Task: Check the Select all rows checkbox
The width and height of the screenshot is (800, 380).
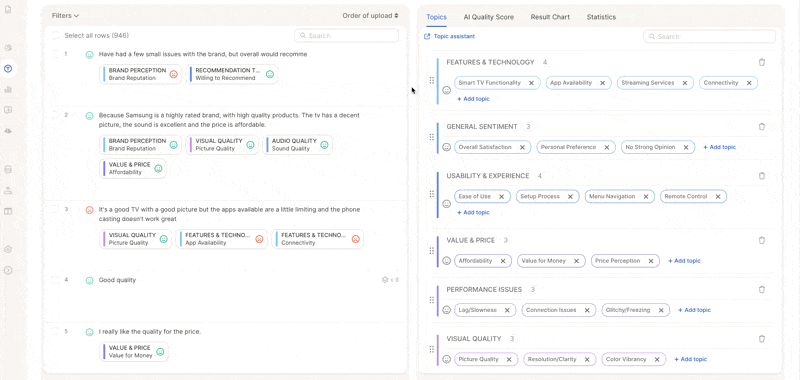Action: [56, 36]
